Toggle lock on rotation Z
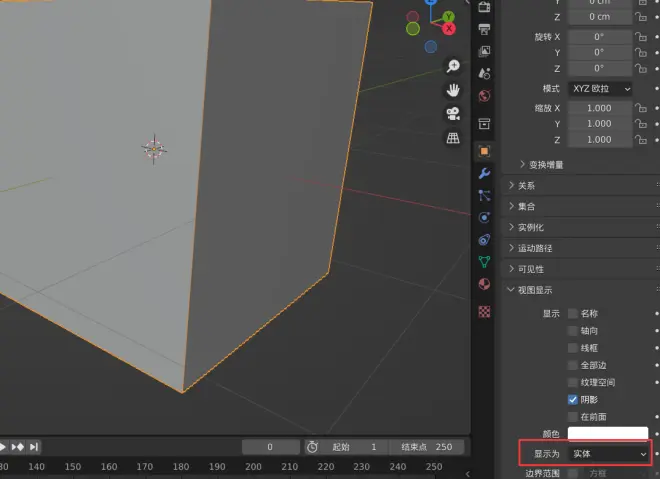The width and height of the screenshot is (660, 479). (x=641, y=68)
